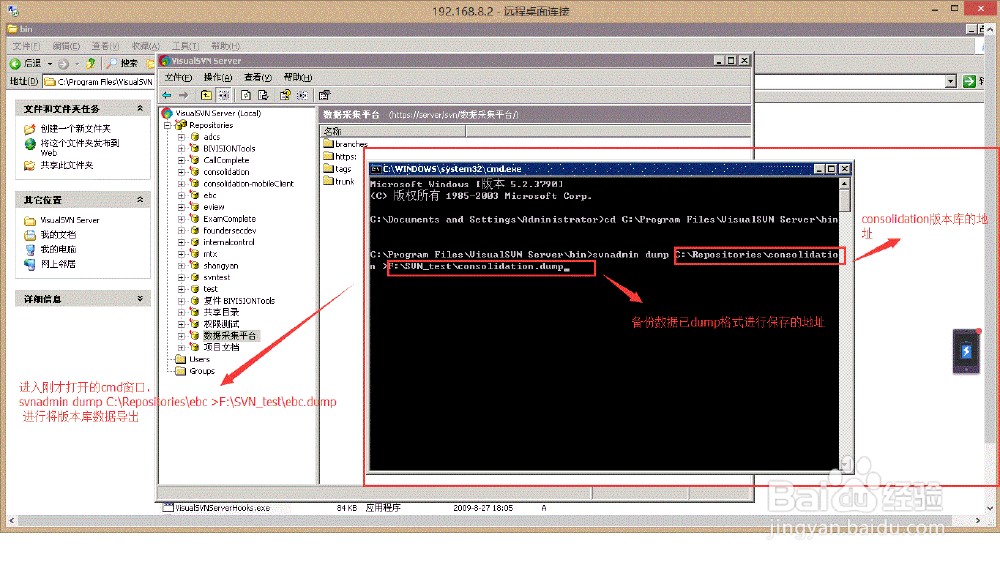
Task: Click the green Go arrow beside the address bar
Action: (969, 81)
